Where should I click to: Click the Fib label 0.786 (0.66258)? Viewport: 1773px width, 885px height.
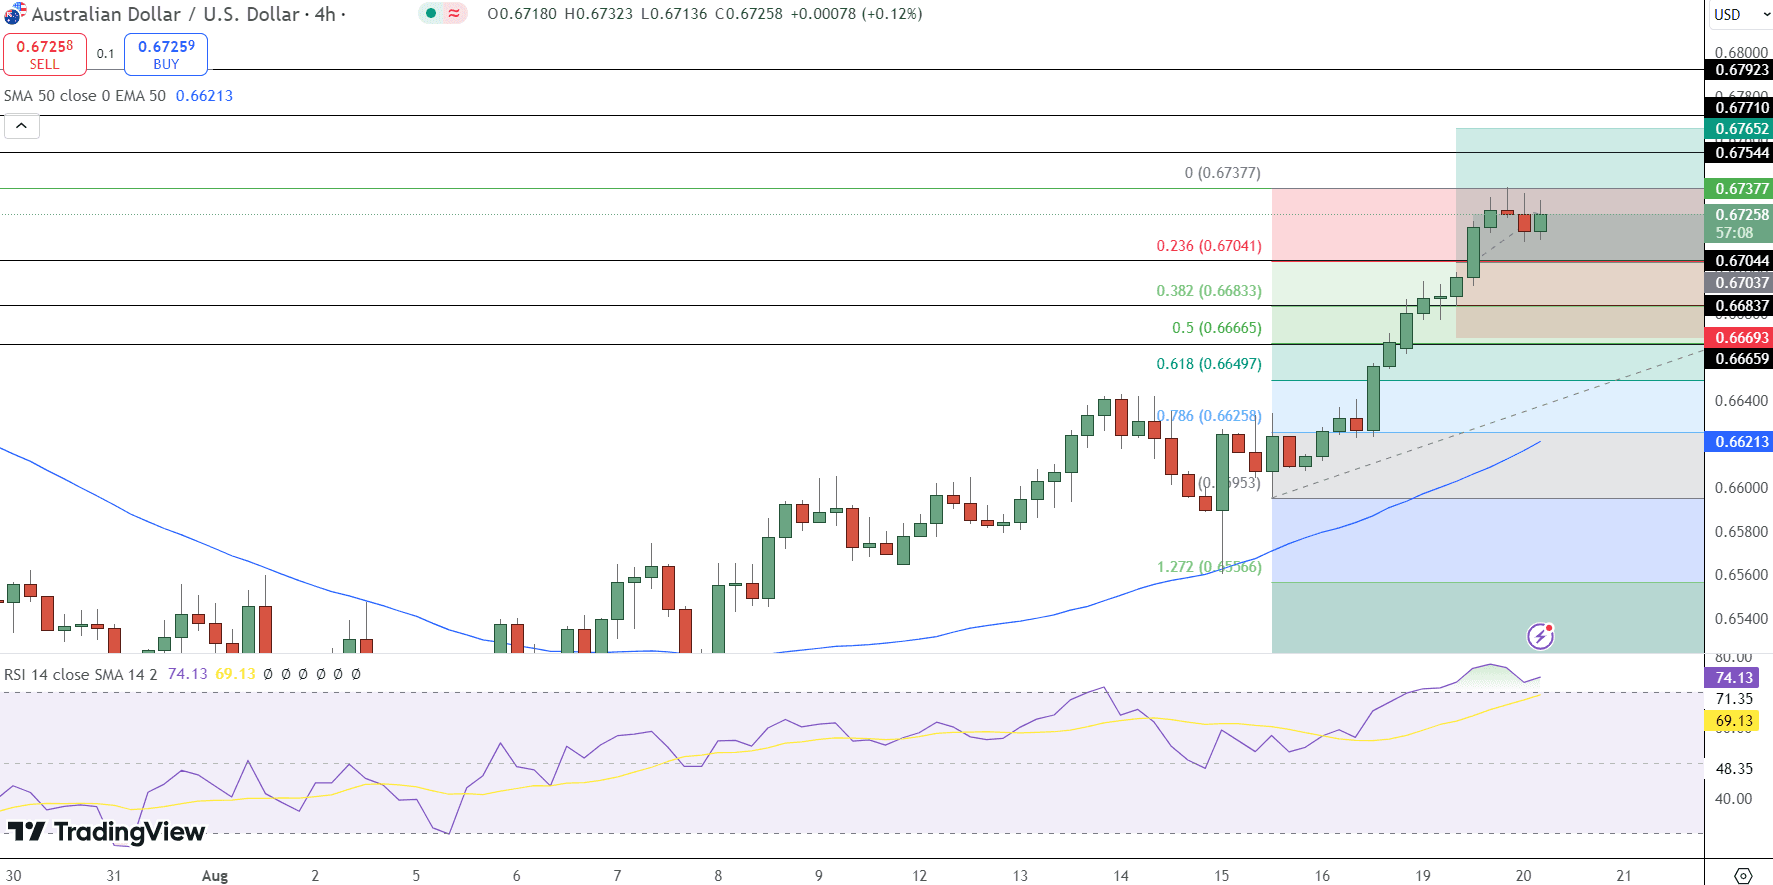click(1209, 416)
